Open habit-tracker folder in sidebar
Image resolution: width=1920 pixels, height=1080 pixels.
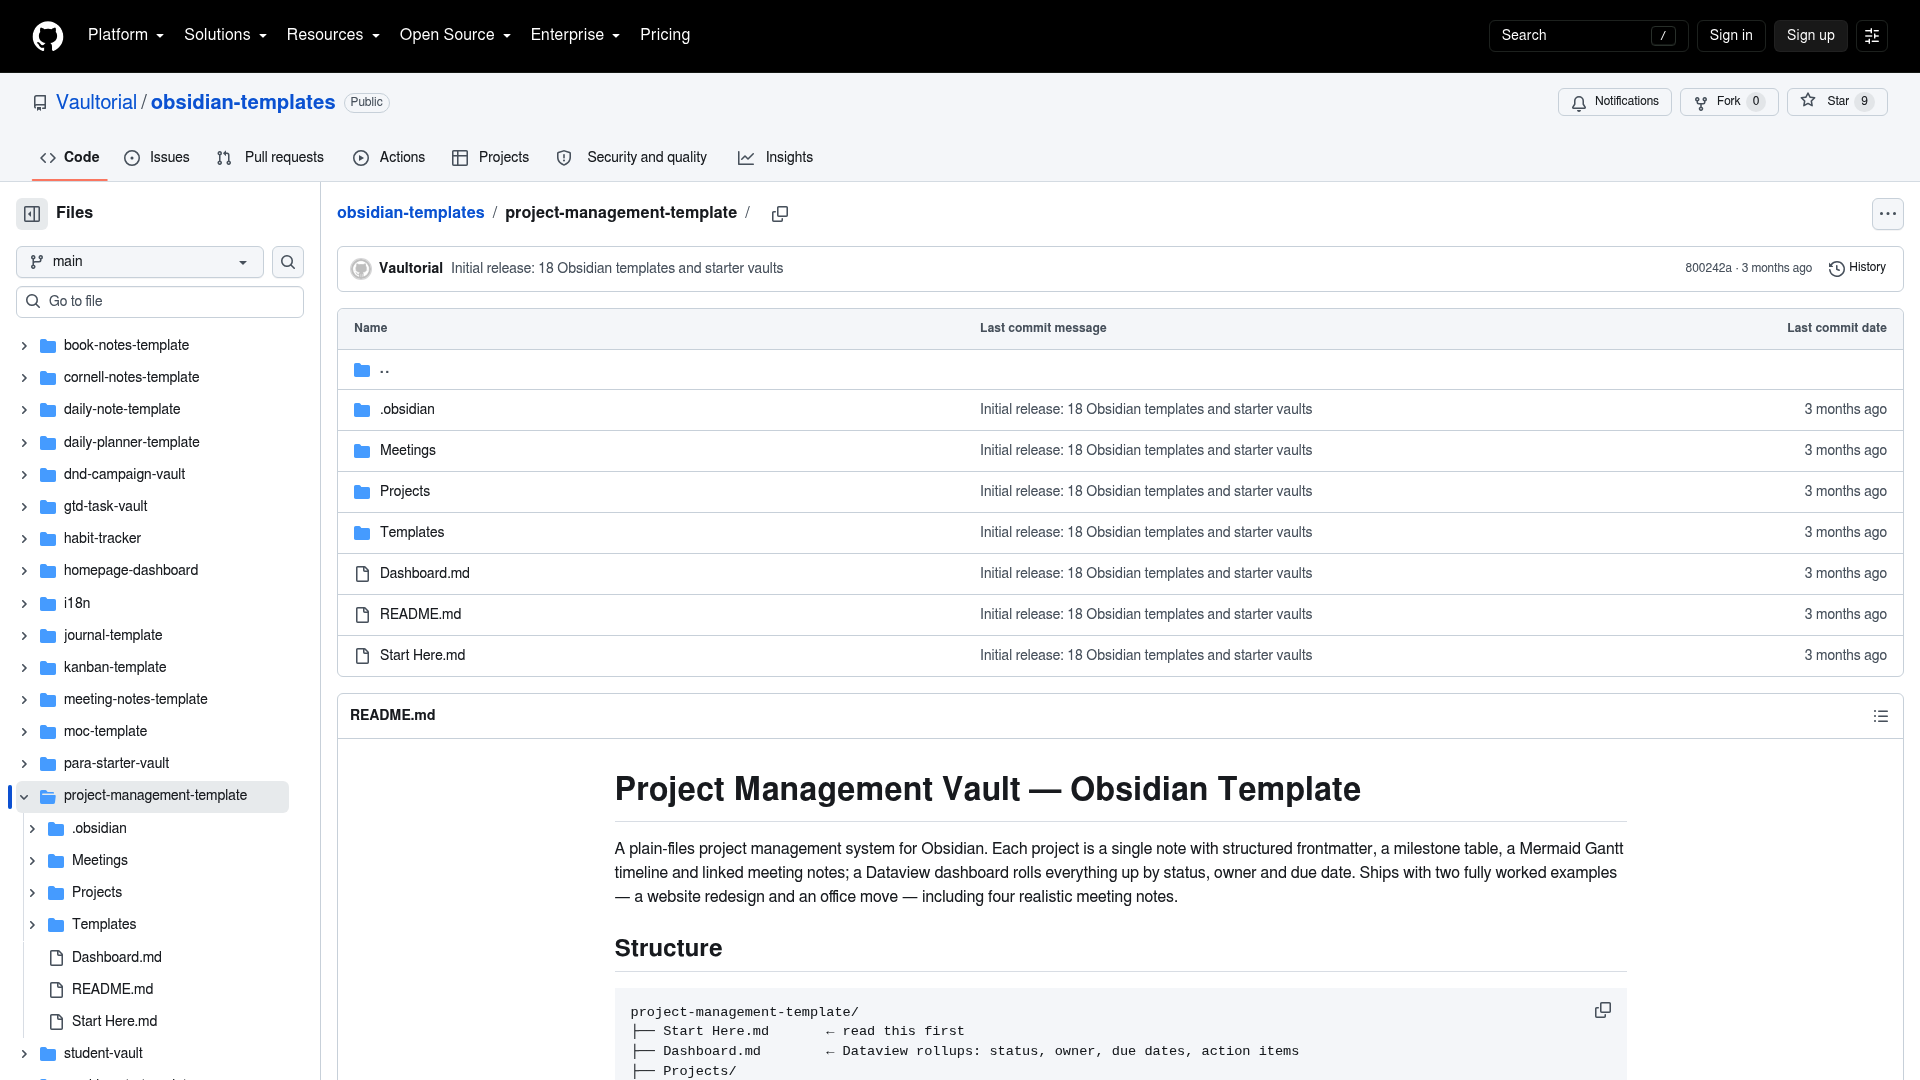(x=102, y=539)
